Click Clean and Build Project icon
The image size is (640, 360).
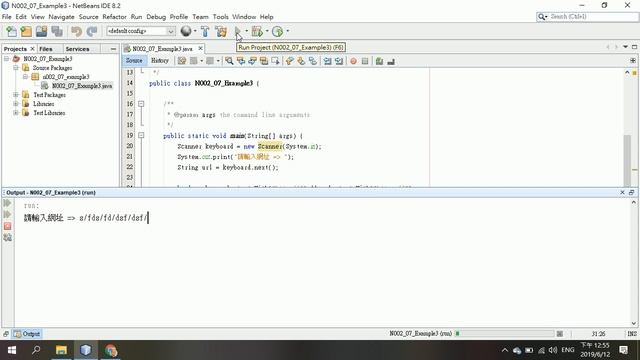(x=221, y=31)
